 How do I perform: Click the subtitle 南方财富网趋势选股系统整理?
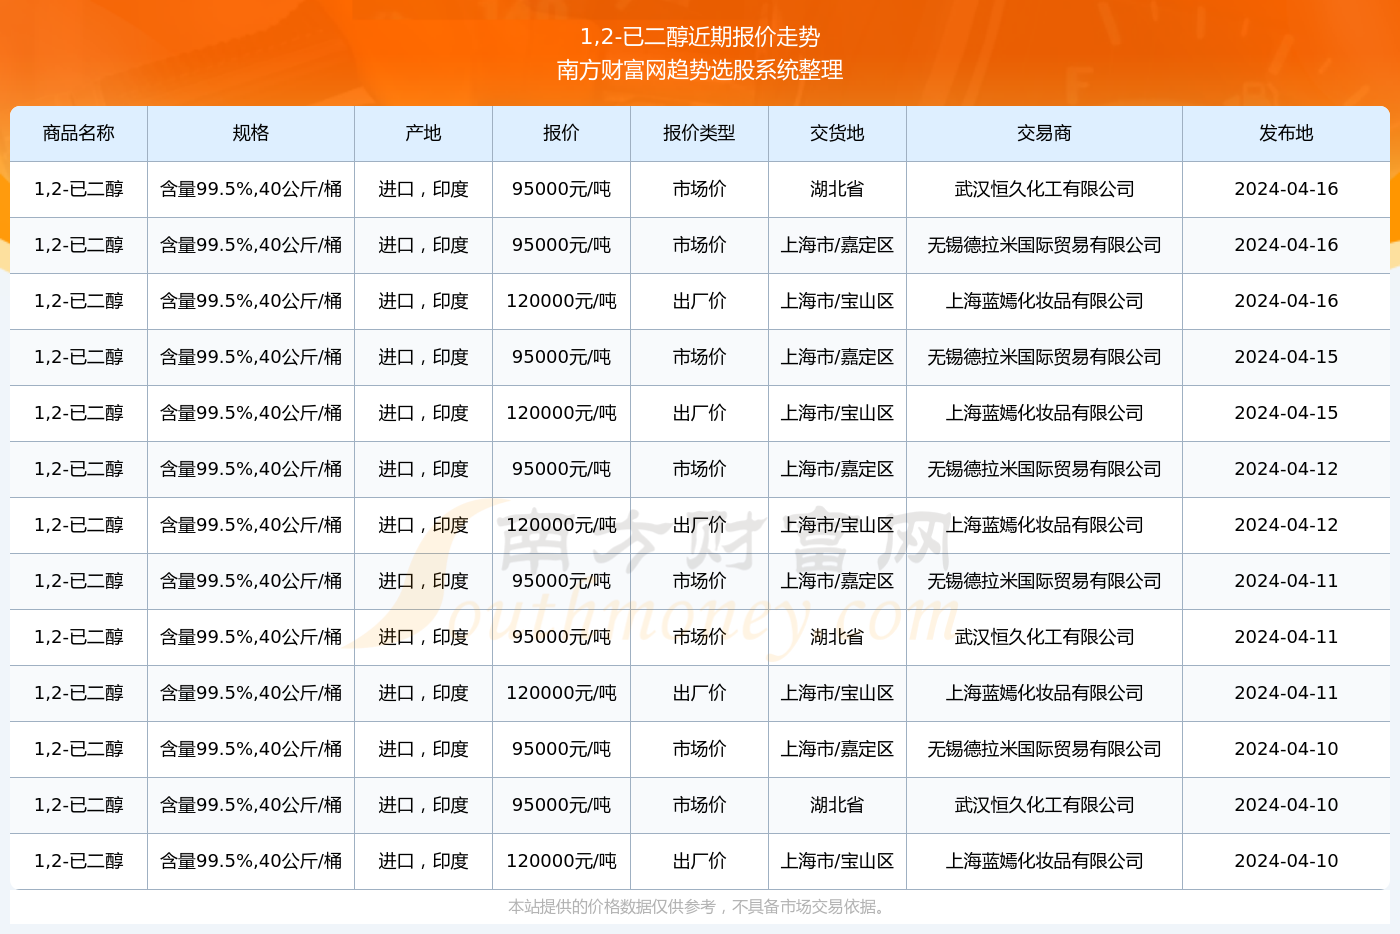700,70
